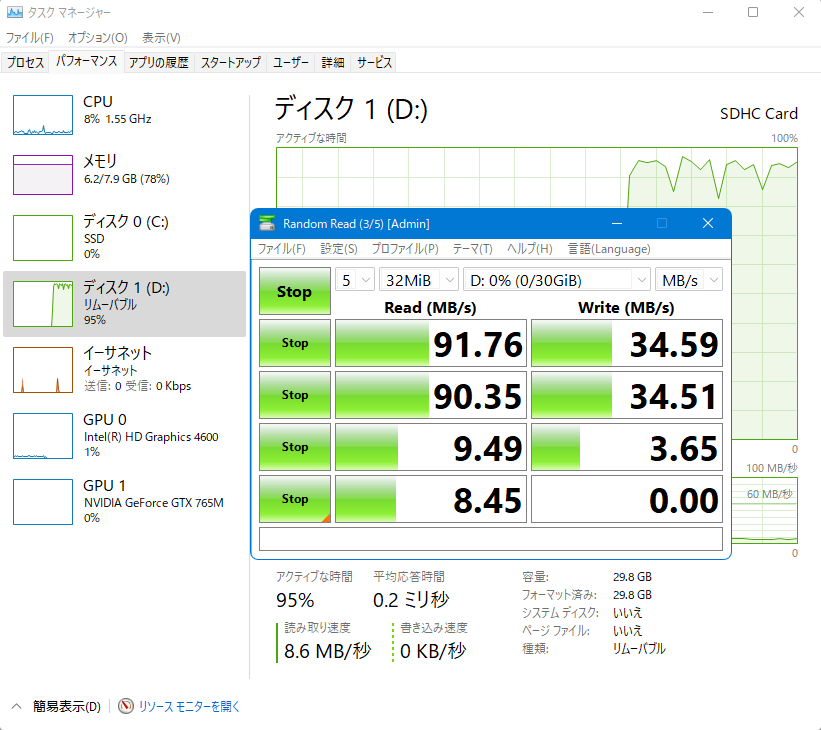Click the Task Manager app icon in title bar

coord(15,12)
